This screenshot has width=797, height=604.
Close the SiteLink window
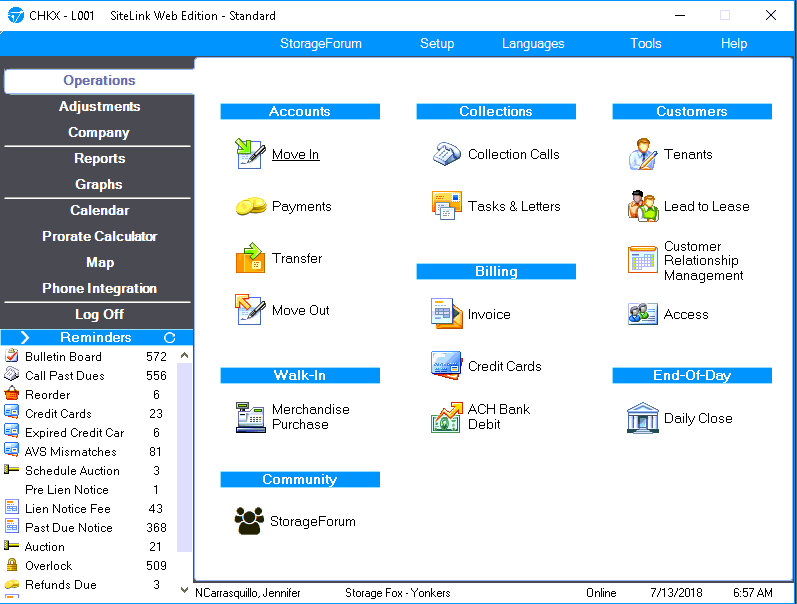click(x=771, y=15)
